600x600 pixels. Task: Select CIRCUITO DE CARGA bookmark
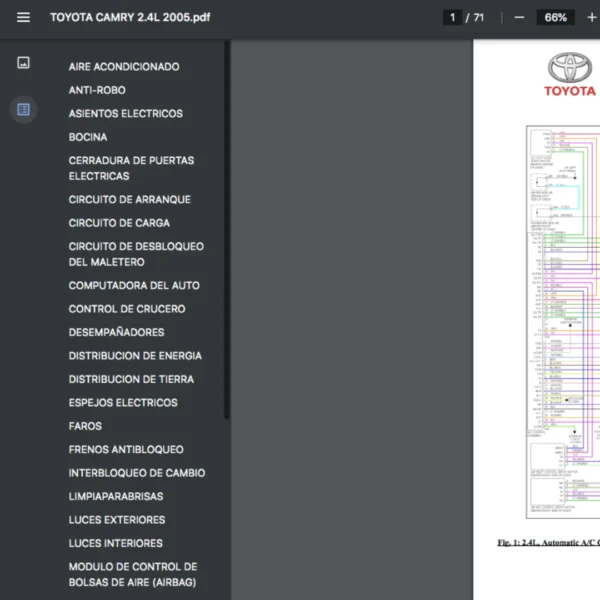pos(119,223)
